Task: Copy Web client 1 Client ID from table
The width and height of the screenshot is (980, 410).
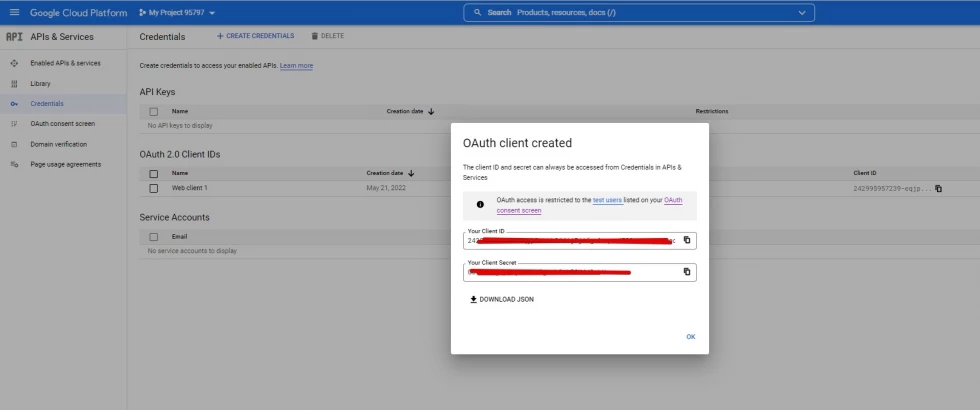Action: [938, 188]
